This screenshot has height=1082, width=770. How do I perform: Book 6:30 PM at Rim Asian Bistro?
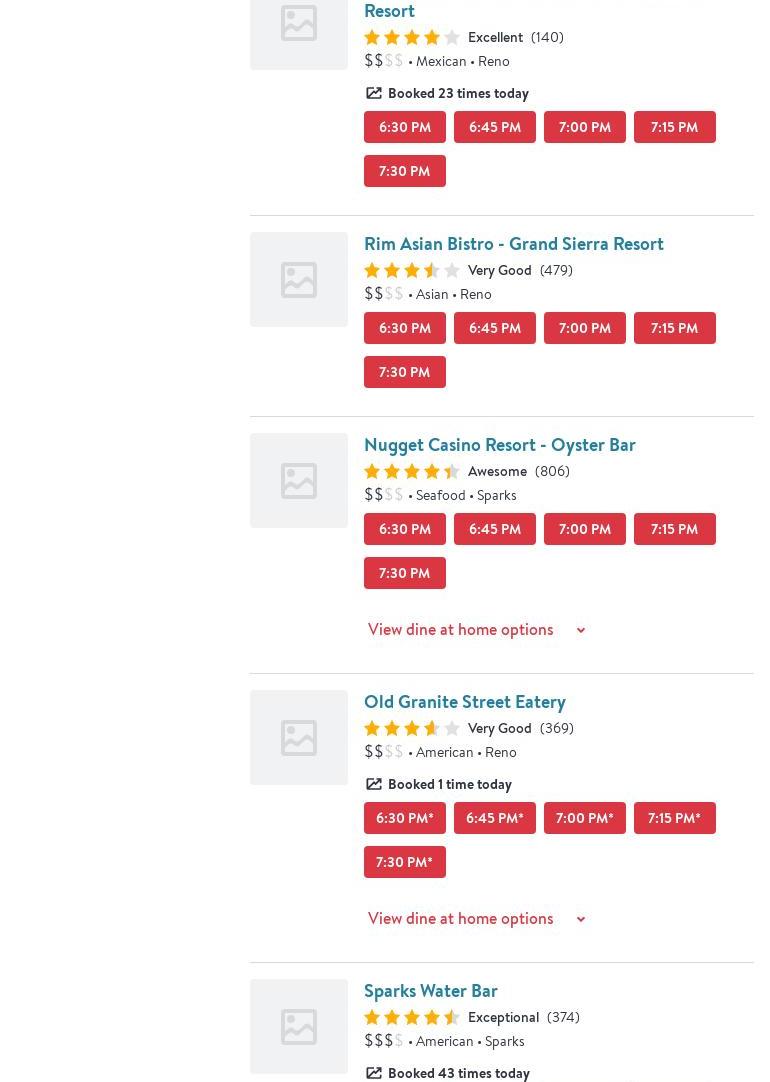click(x=404, y=328)
